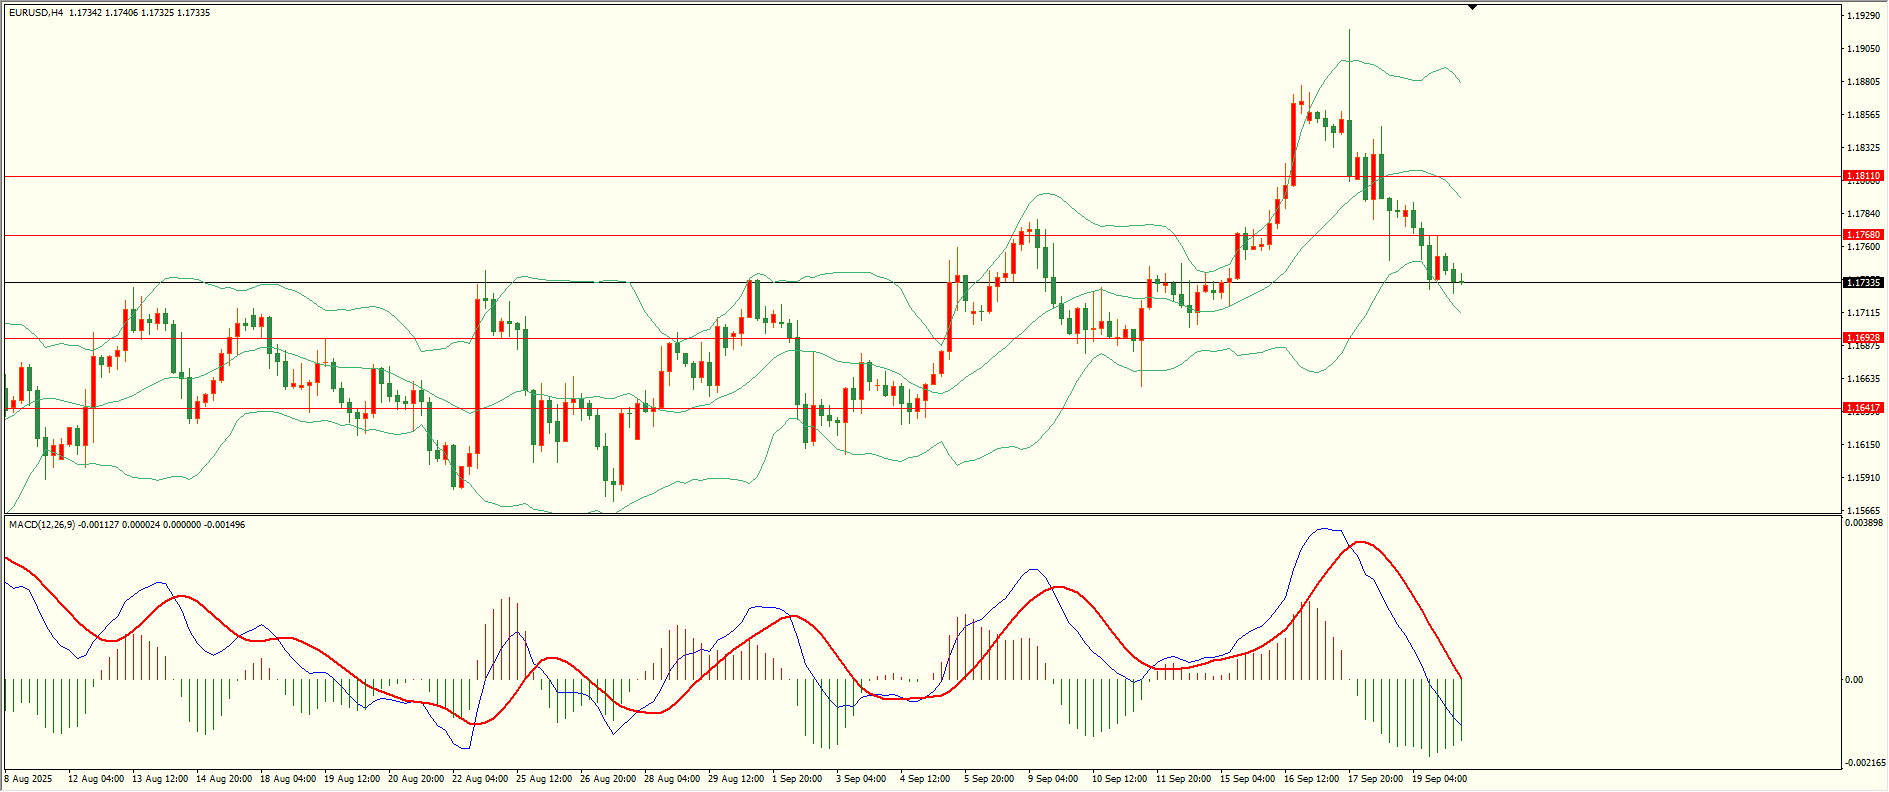Click the 1.17115 price axis value
The height and width of the screenshot is (792, 1889).
tap(1863, 313)
